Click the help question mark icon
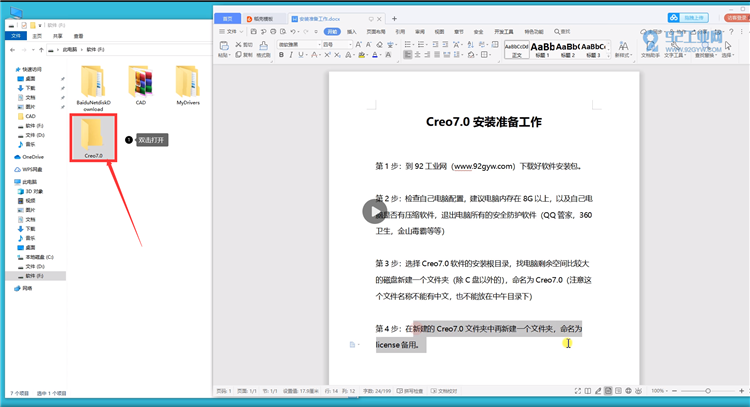Image resolution: width=750 pixels, height=407 pixels. point(731,32)
